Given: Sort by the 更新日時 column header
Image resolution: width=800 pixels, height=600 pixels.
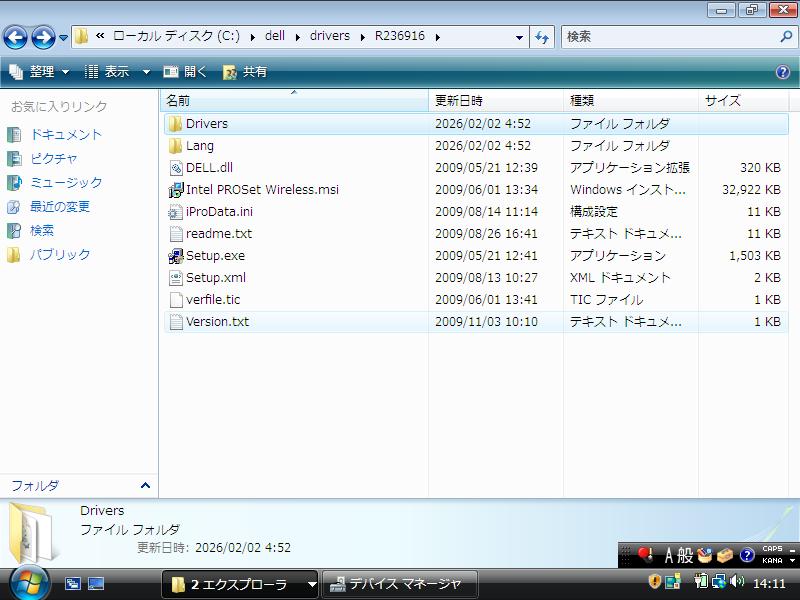Looking at the screenshot, I should pyautogui.click(x=496, y=101).
